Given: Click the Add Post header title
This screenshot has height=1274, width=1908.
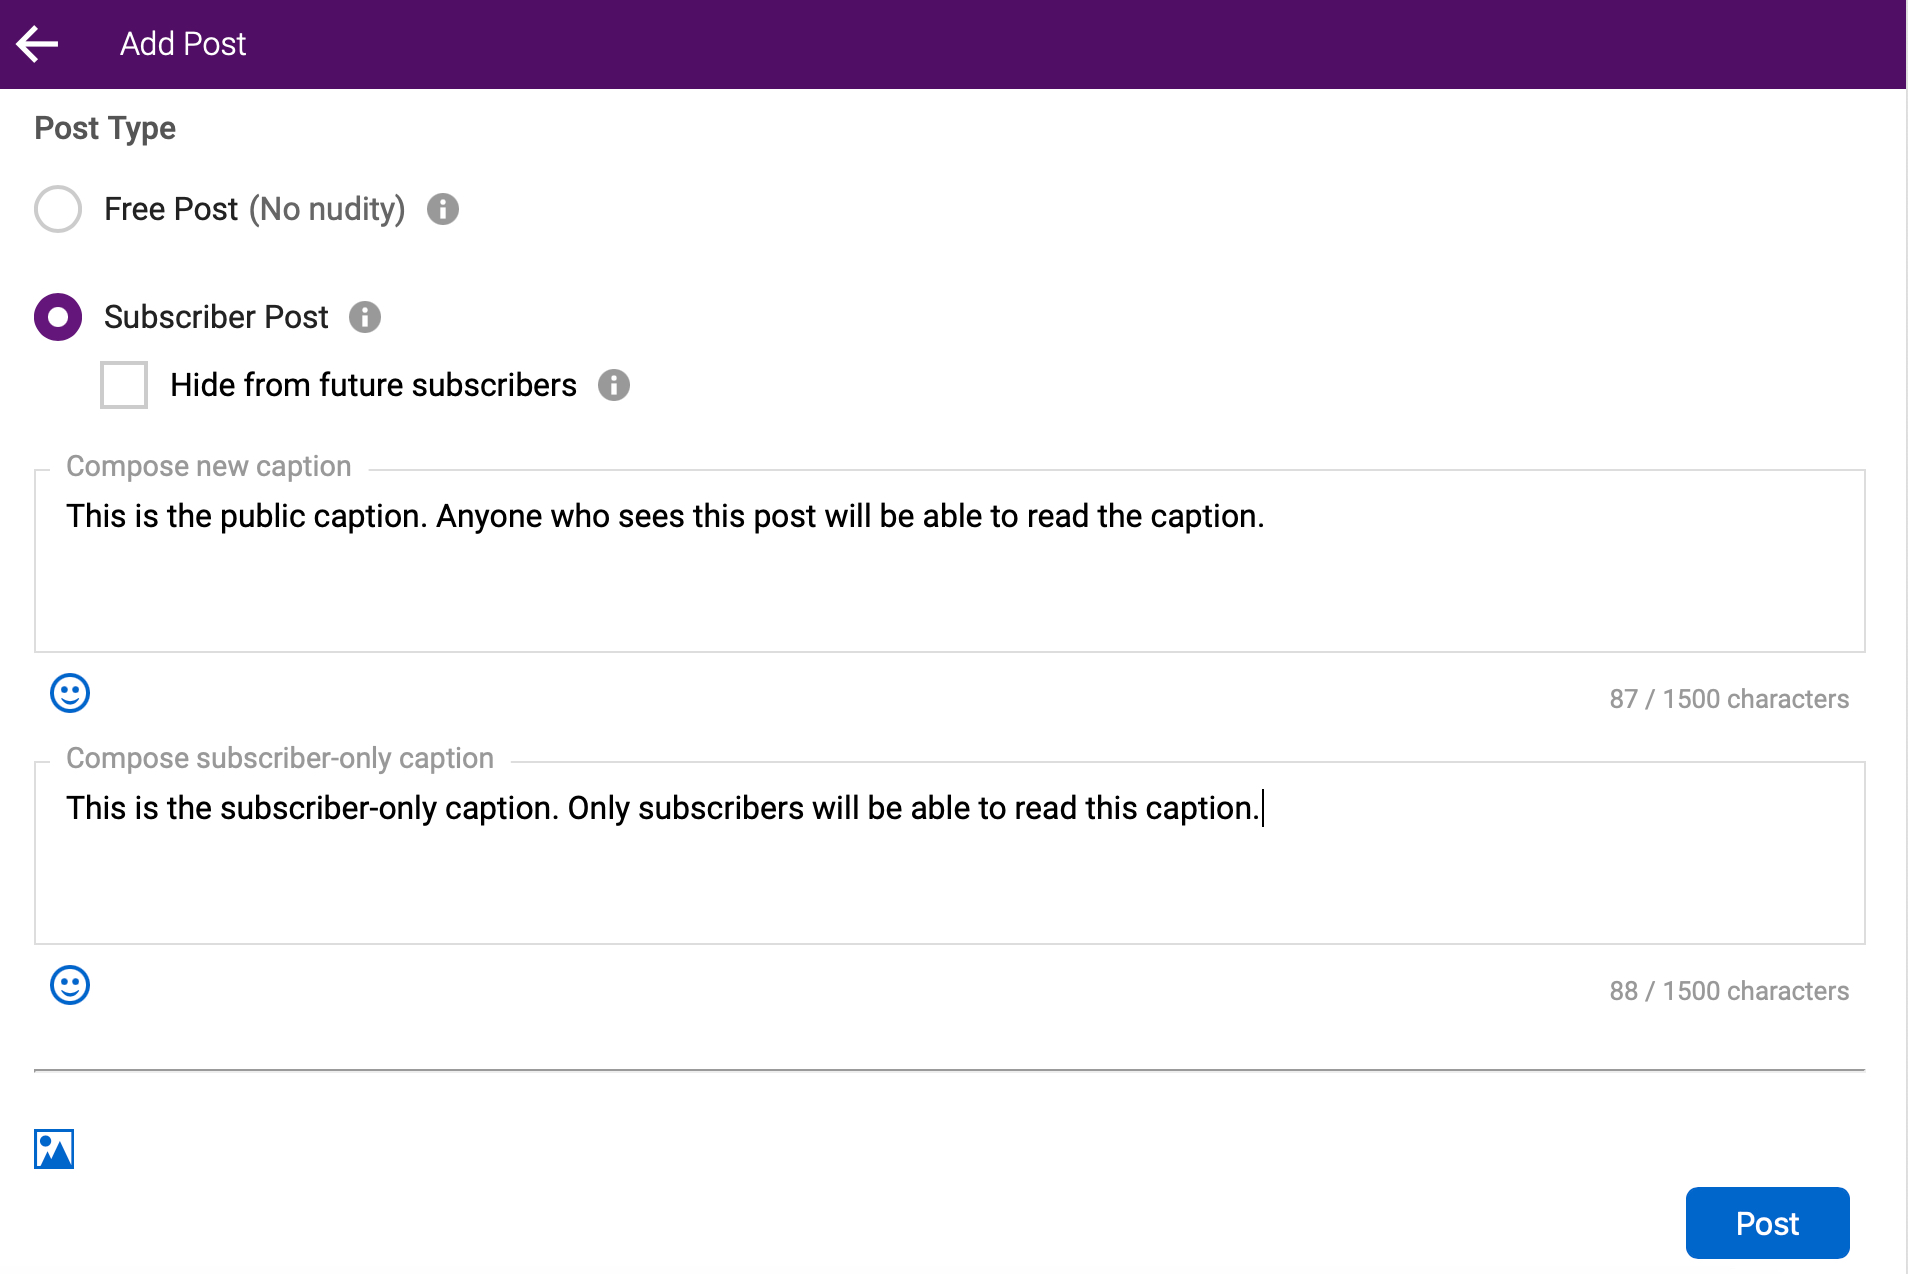Looking at the screenshot, I should (183, 44).
